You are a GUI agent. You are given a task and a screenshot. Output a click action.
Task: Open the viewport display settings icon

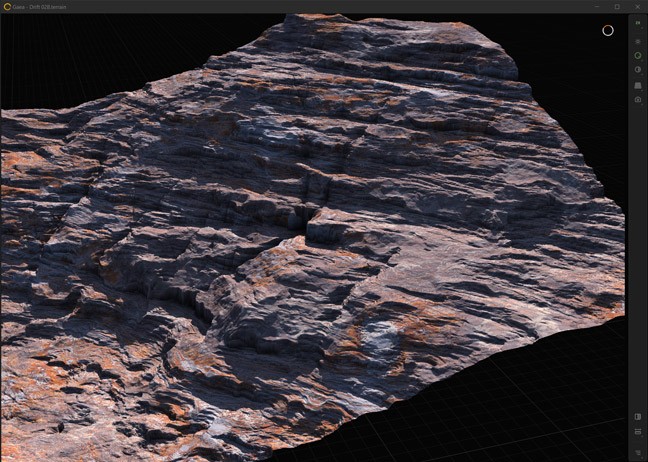(638, 41)
